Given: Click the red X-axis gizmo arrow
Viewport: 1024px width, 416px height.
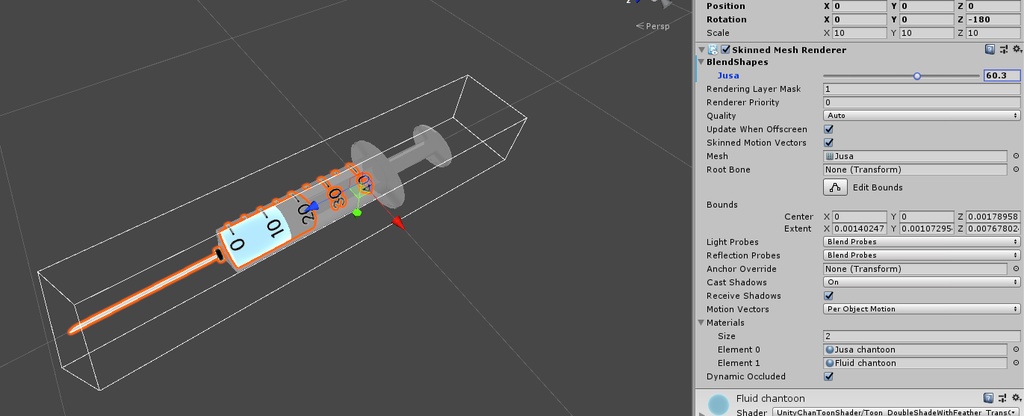Looking at the screenshot, I should click(x=398, y=224).
